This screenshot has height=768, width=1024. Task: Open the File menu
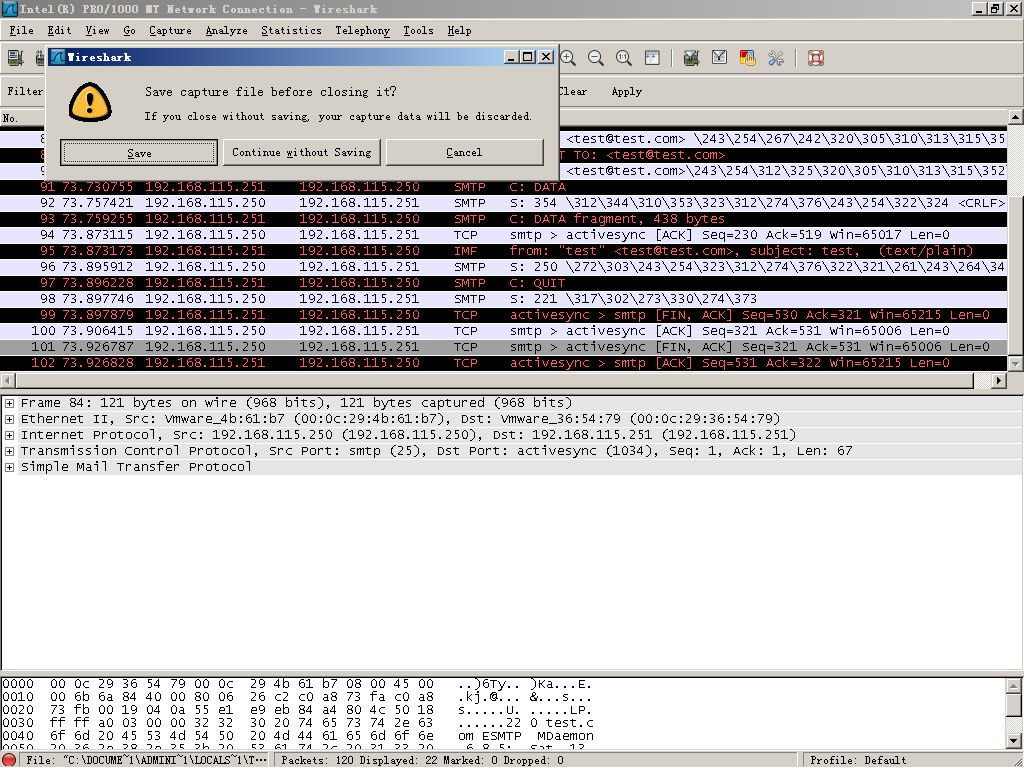pos(21,30)
